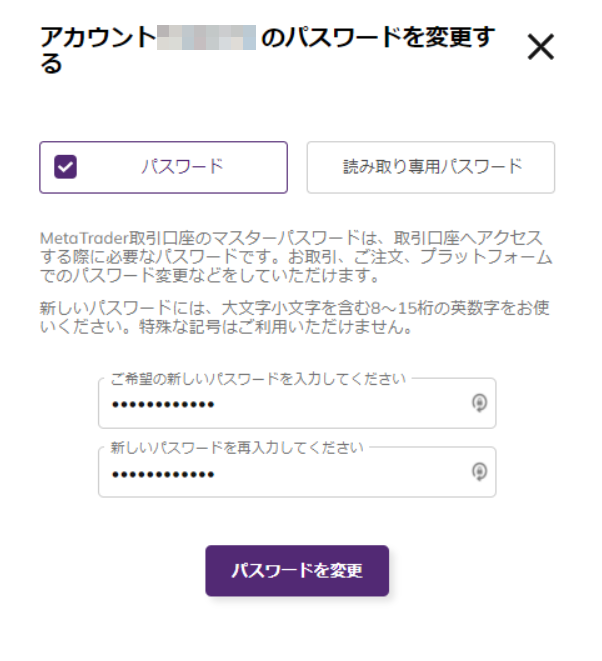Click the masked dots in confirmation field
Screen dimensions: 602x661
pyautogui.click(x=164, y=475)
